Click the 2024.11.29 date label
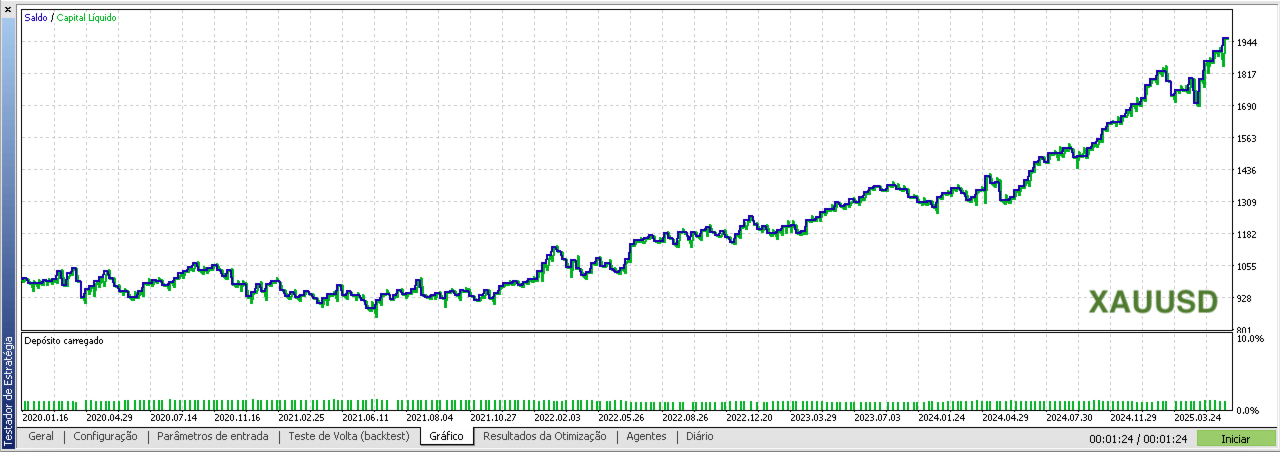This screenshot has height=452, width=1280. click(x=1134, y=418)
